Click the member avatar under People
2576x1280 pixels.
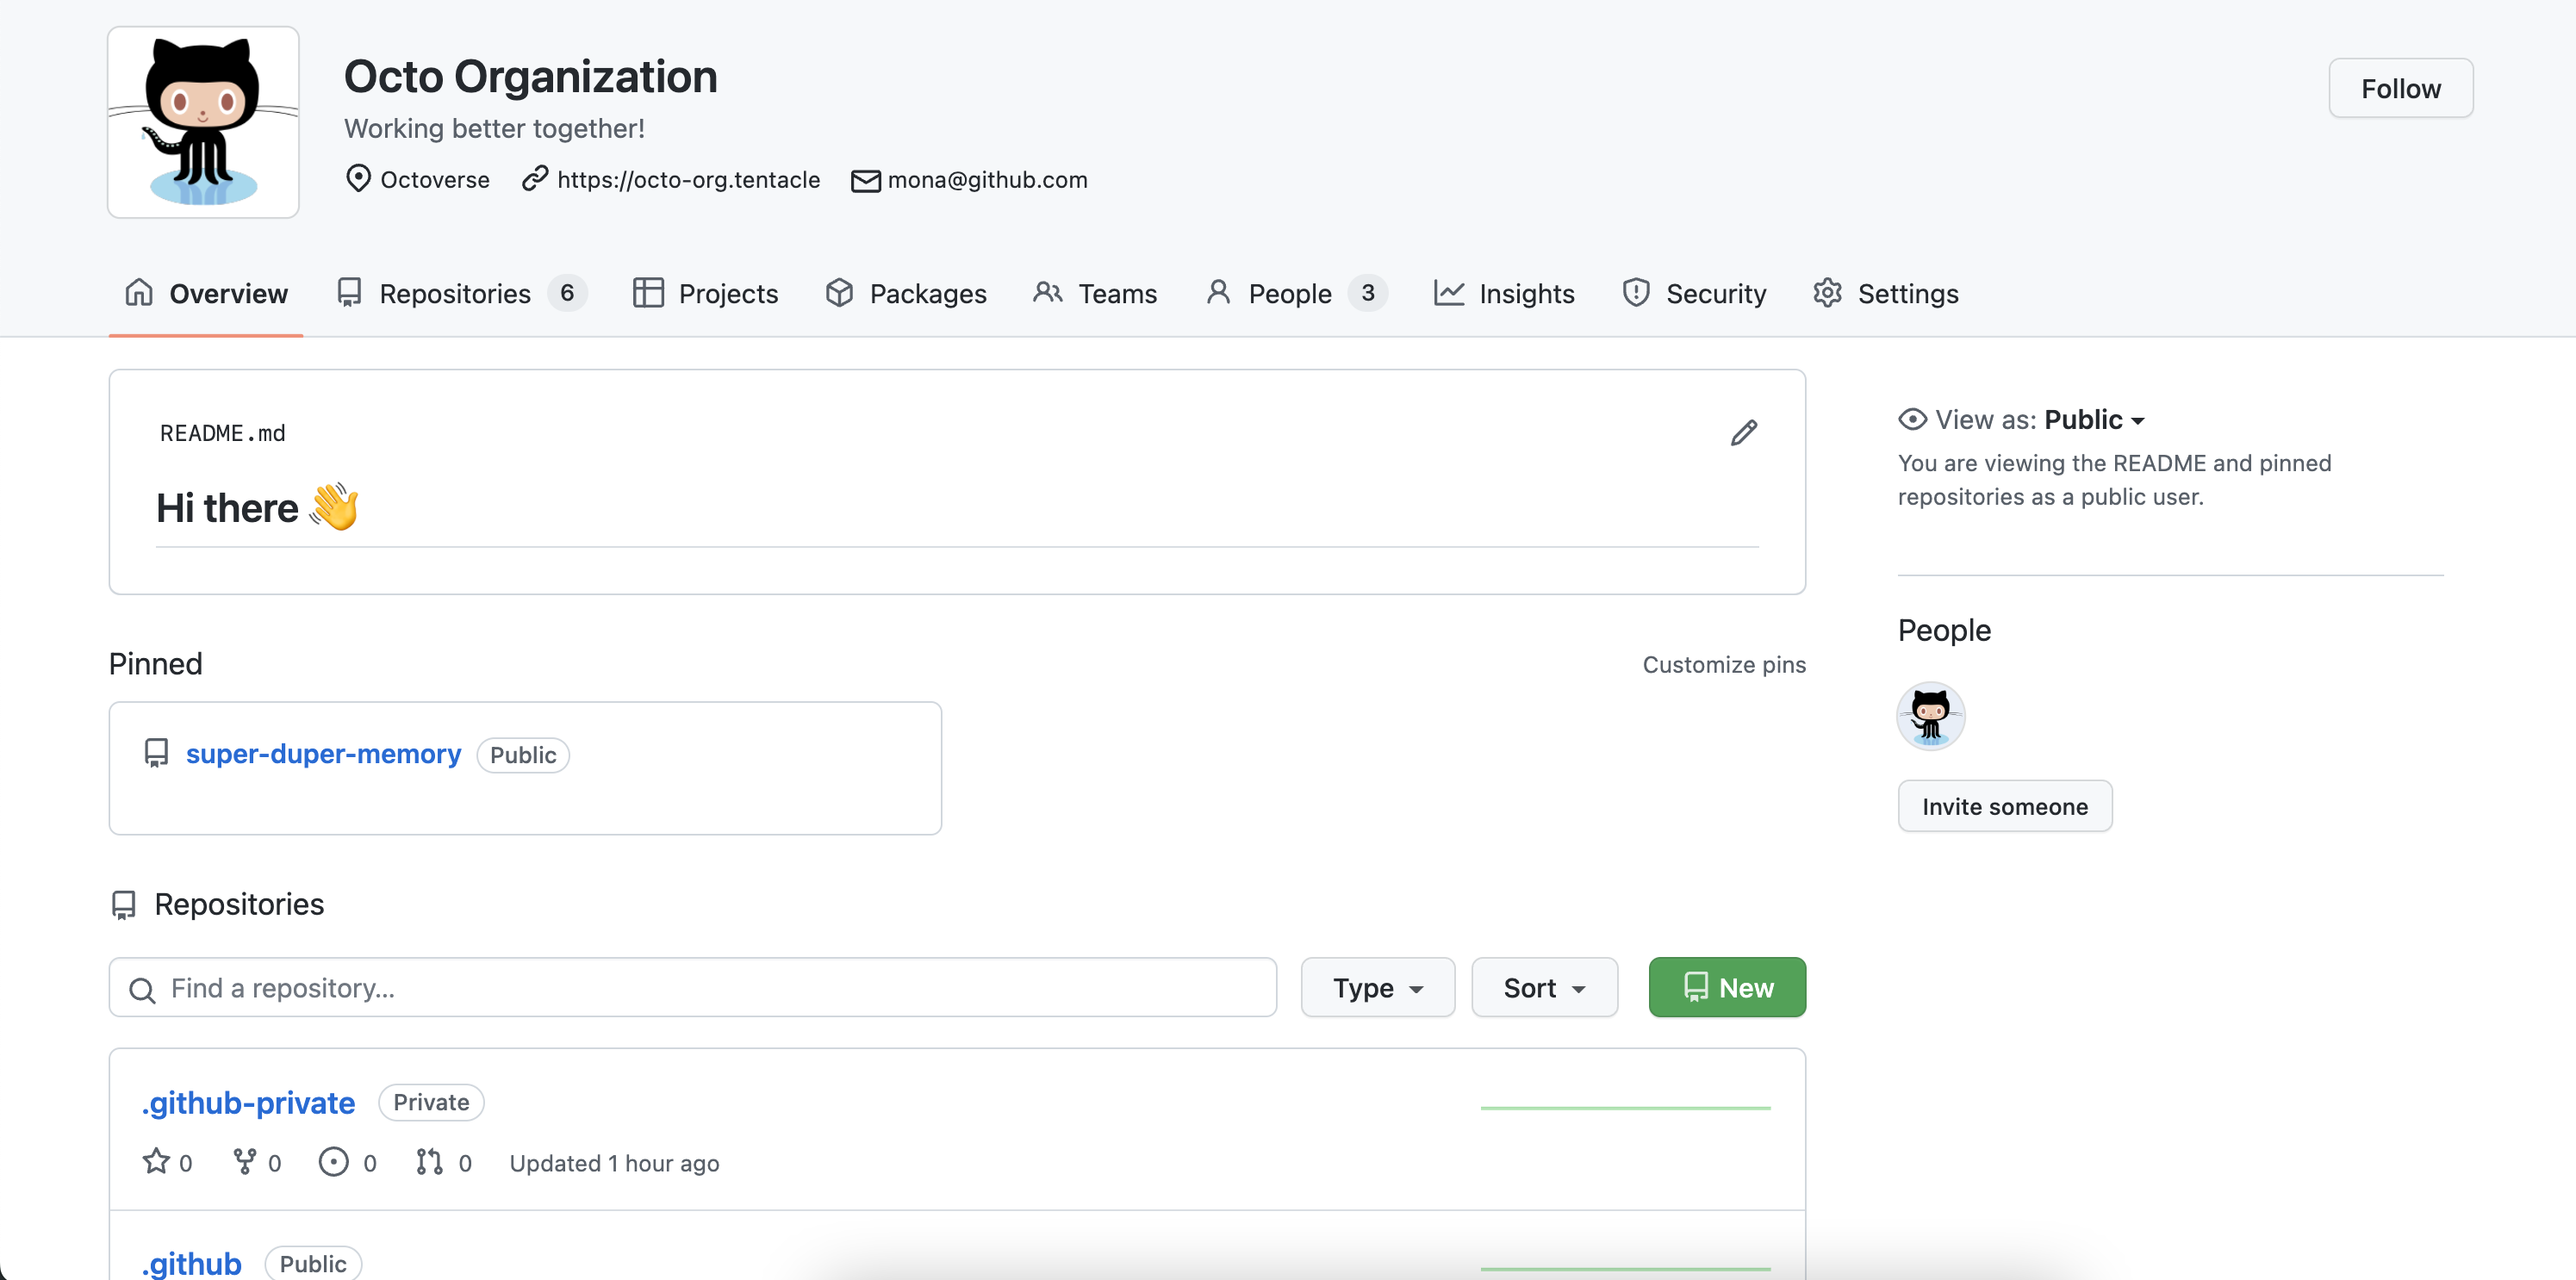1931,716
